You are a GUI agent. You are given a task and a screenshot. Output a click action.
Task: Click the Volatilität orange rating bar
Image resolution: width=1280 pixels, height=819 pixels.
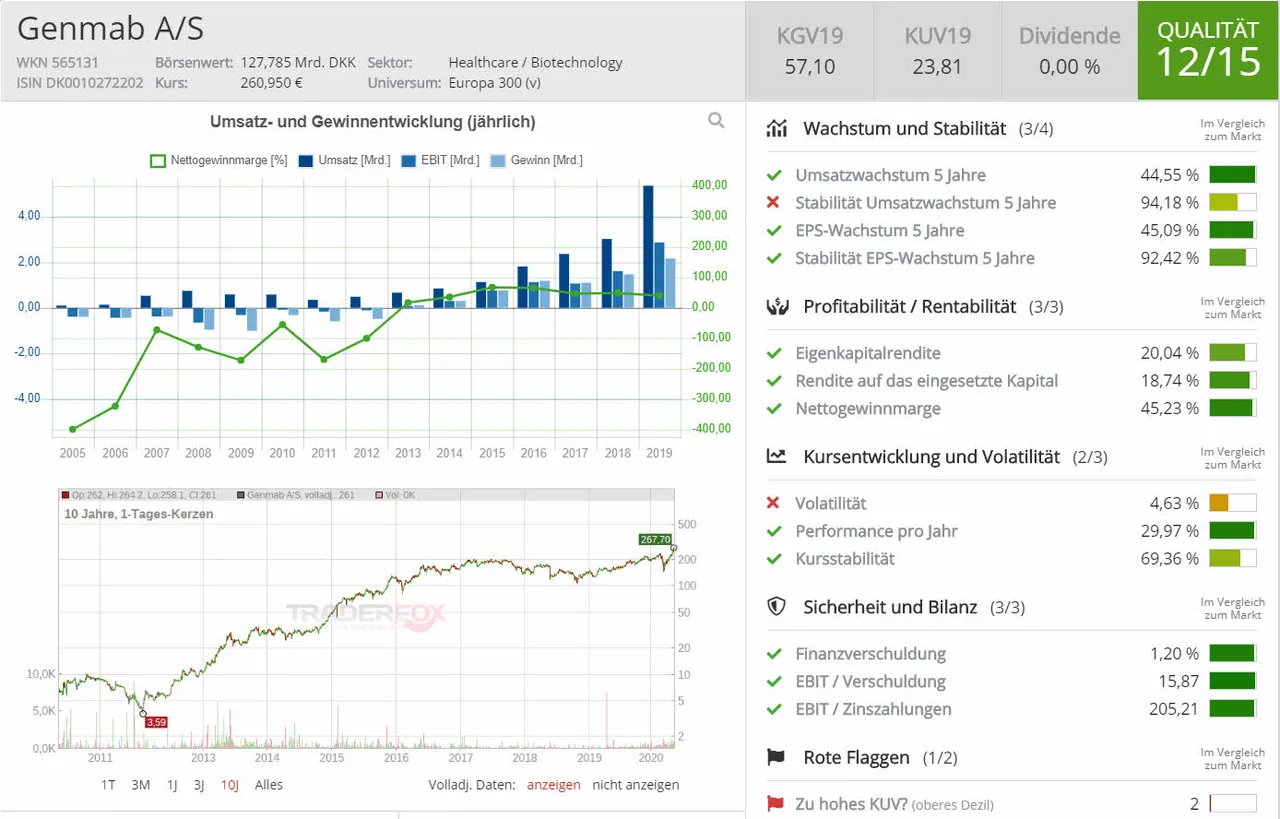pyautogui.click(x=1232, y=503)
